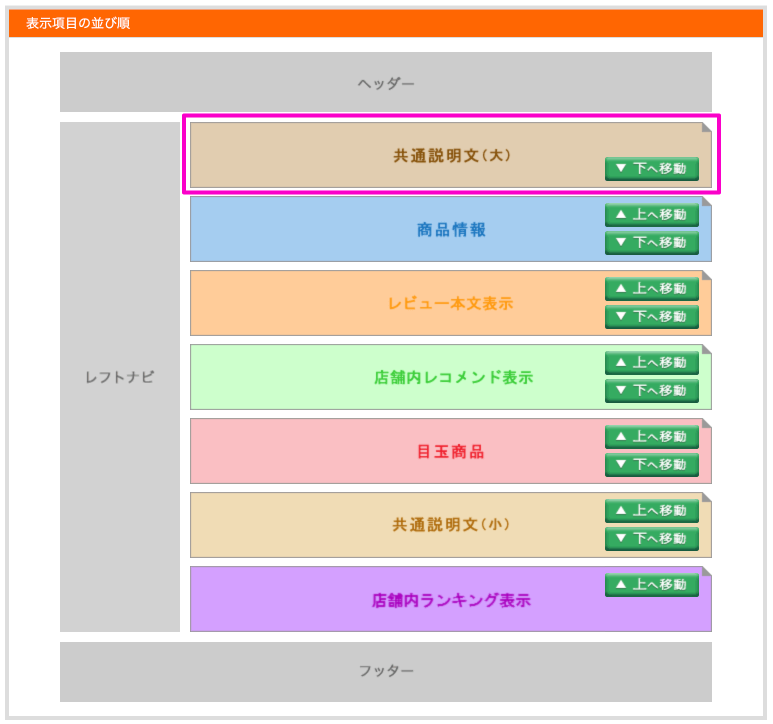Move 商品情報 block up
The height and width of the screenshot is (724, 773).
click(651, 215)
